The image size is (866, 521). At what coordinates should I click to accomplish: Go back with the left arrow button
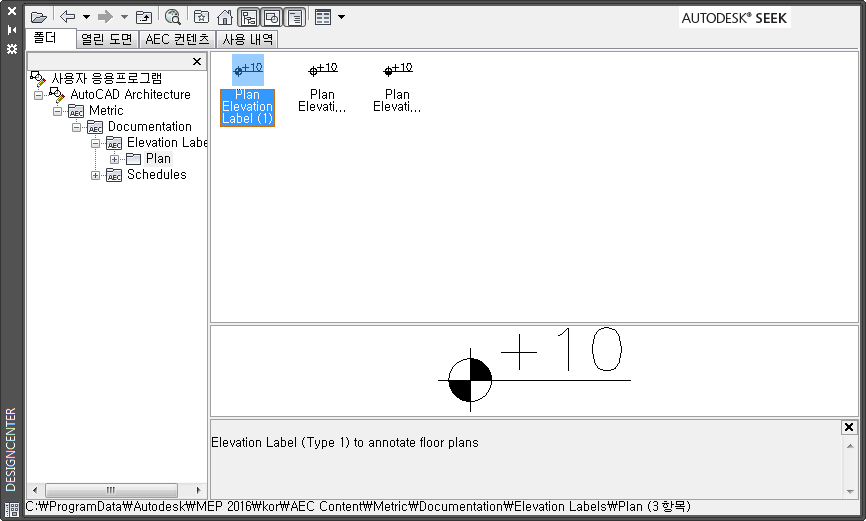pyautogui.click(x=68, y=17)
